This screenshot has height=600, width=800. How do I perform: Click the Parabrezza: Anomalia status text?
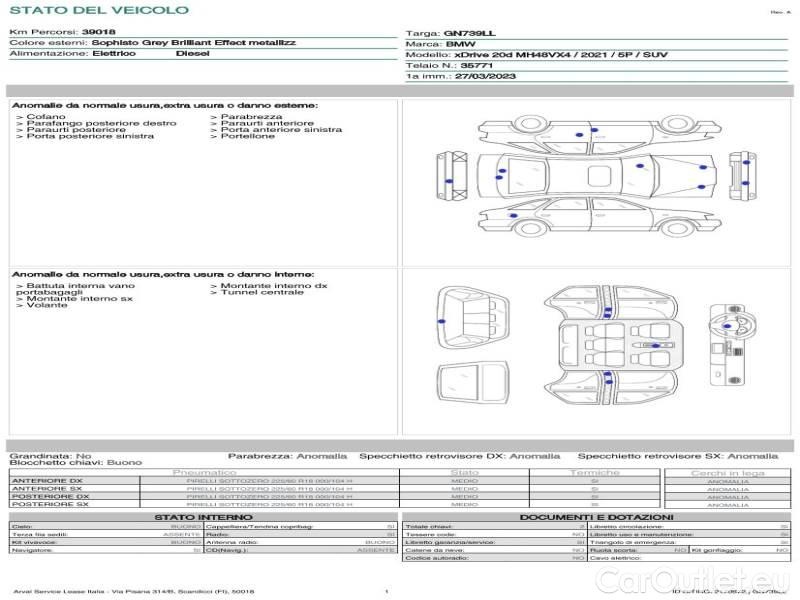click(x=287, y=456)
